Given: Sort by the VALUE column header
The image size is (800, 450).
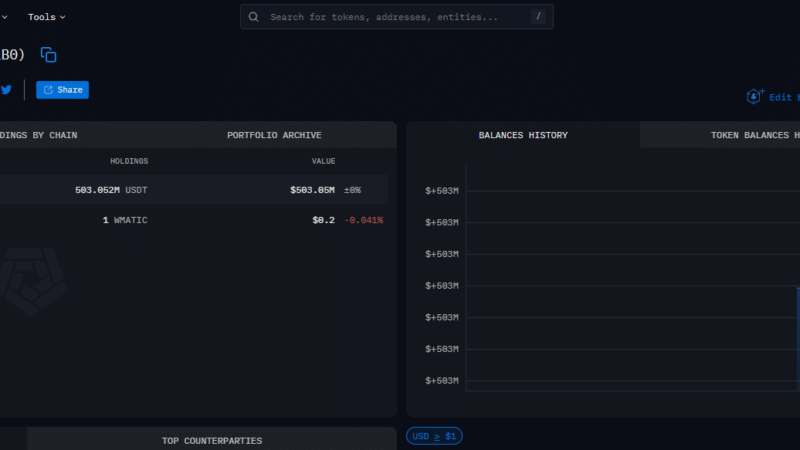Looking at the screenshot, I should tap(323, 161).
